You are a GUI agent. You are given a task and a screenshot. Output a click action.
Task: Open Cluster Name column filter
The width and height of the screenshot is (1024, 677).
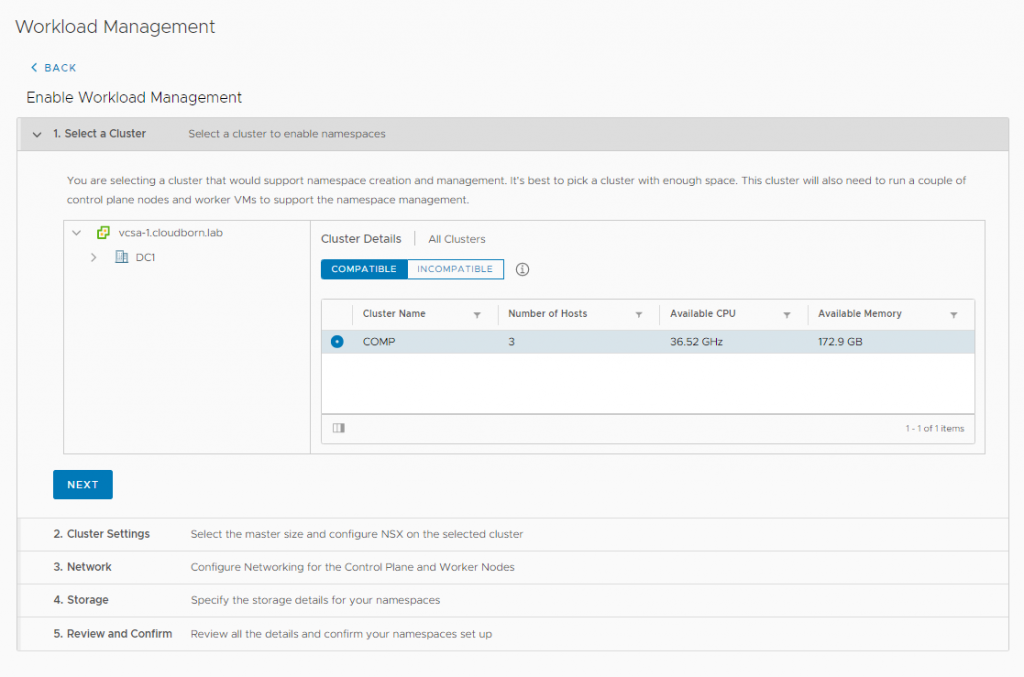pyautogui.click(x=477, y=315)
